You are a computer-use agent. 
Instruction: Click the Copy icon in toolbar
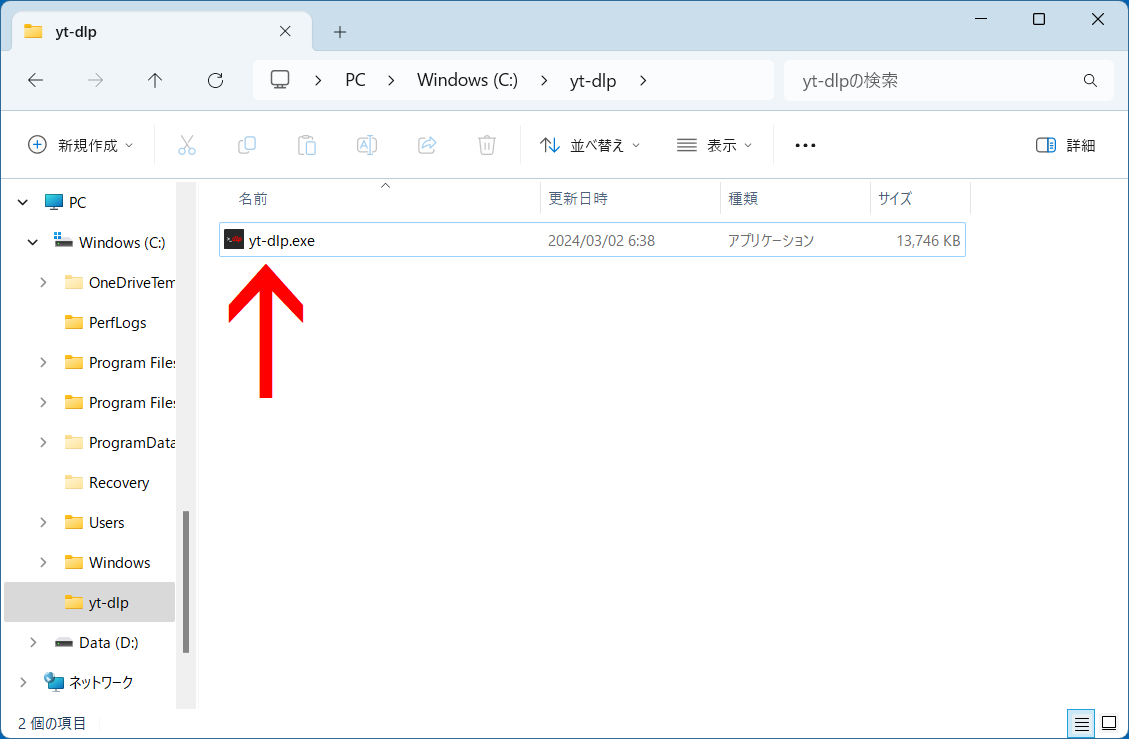tap(247, 145)
